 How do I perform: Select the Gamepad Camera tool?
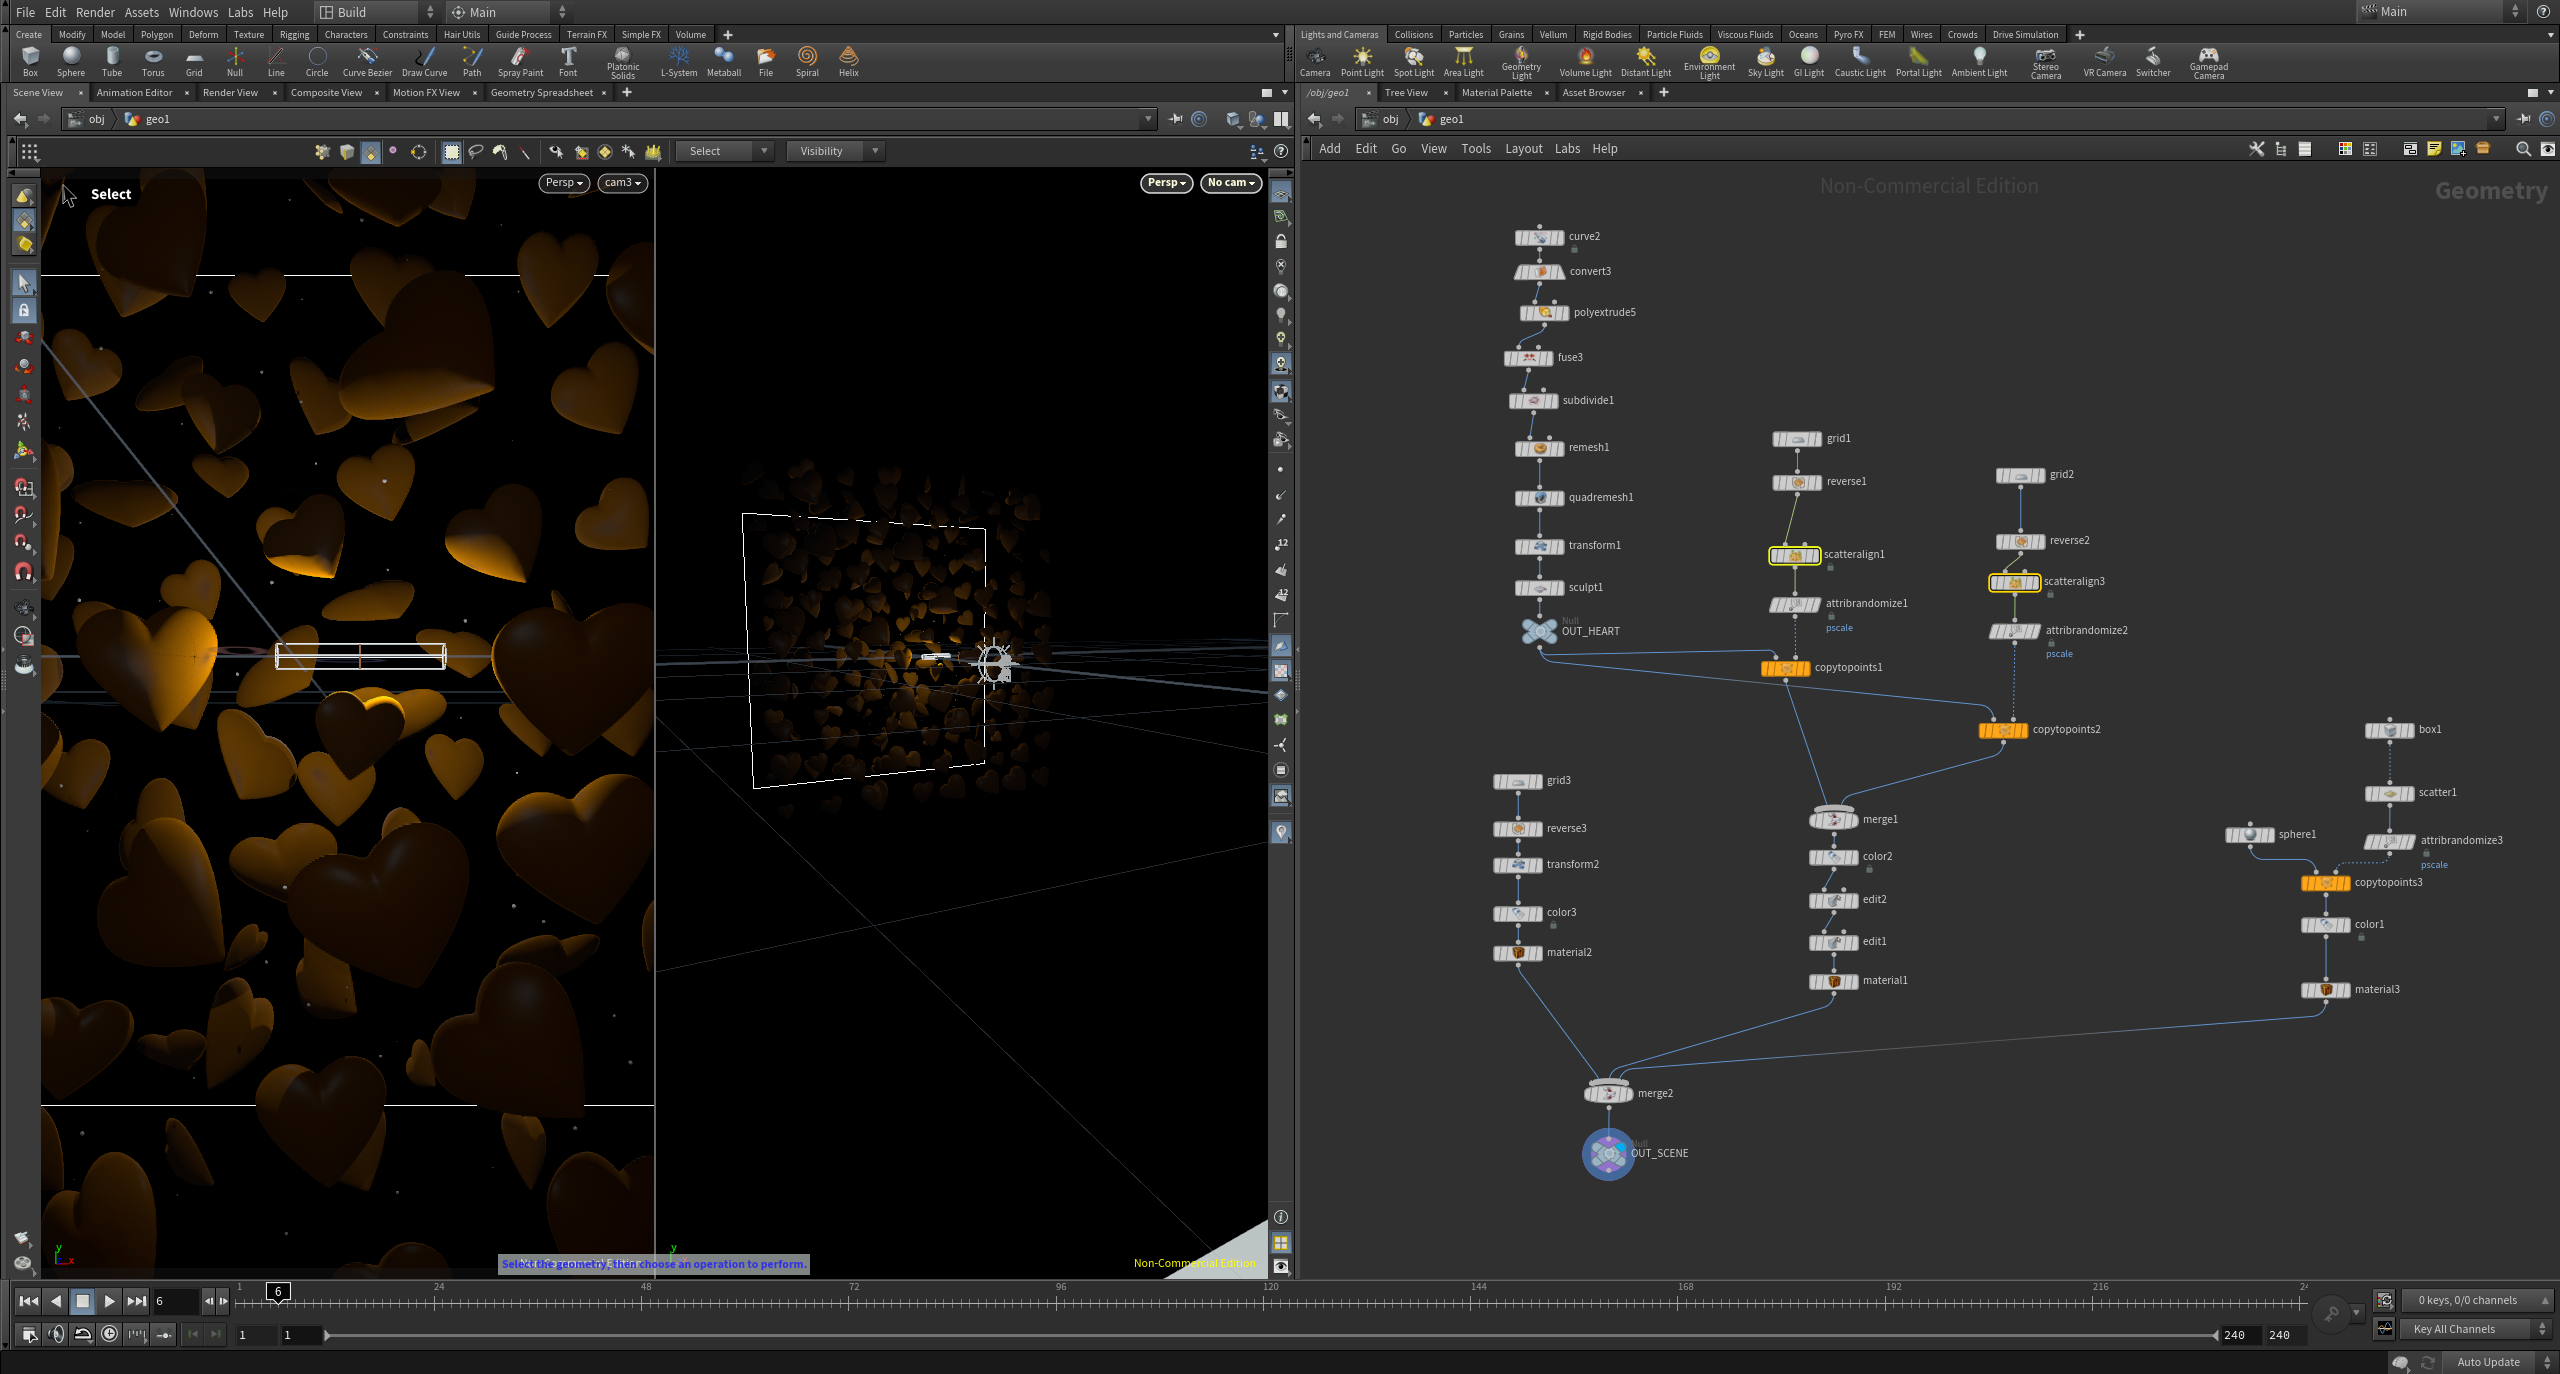pyautogui.click(x=2208, y=63)
